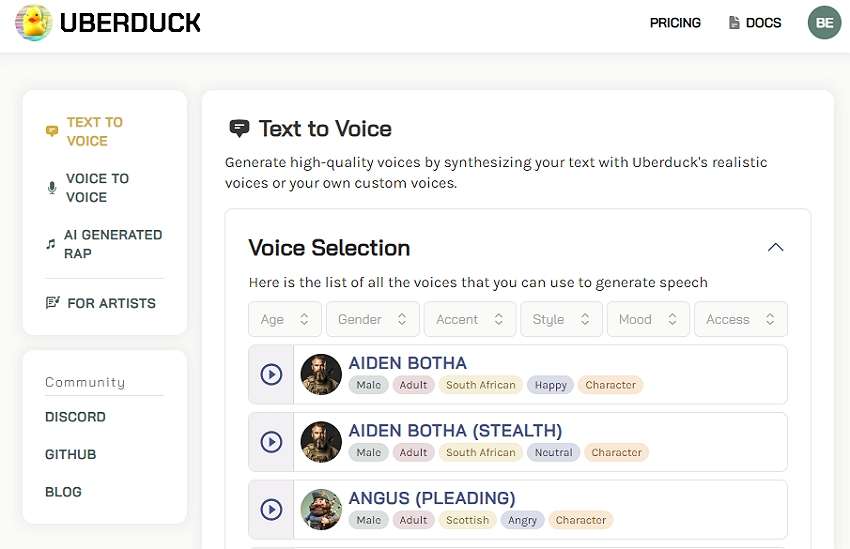
Task: Collapse the Voice Selection section
Action: coord(775,248)
